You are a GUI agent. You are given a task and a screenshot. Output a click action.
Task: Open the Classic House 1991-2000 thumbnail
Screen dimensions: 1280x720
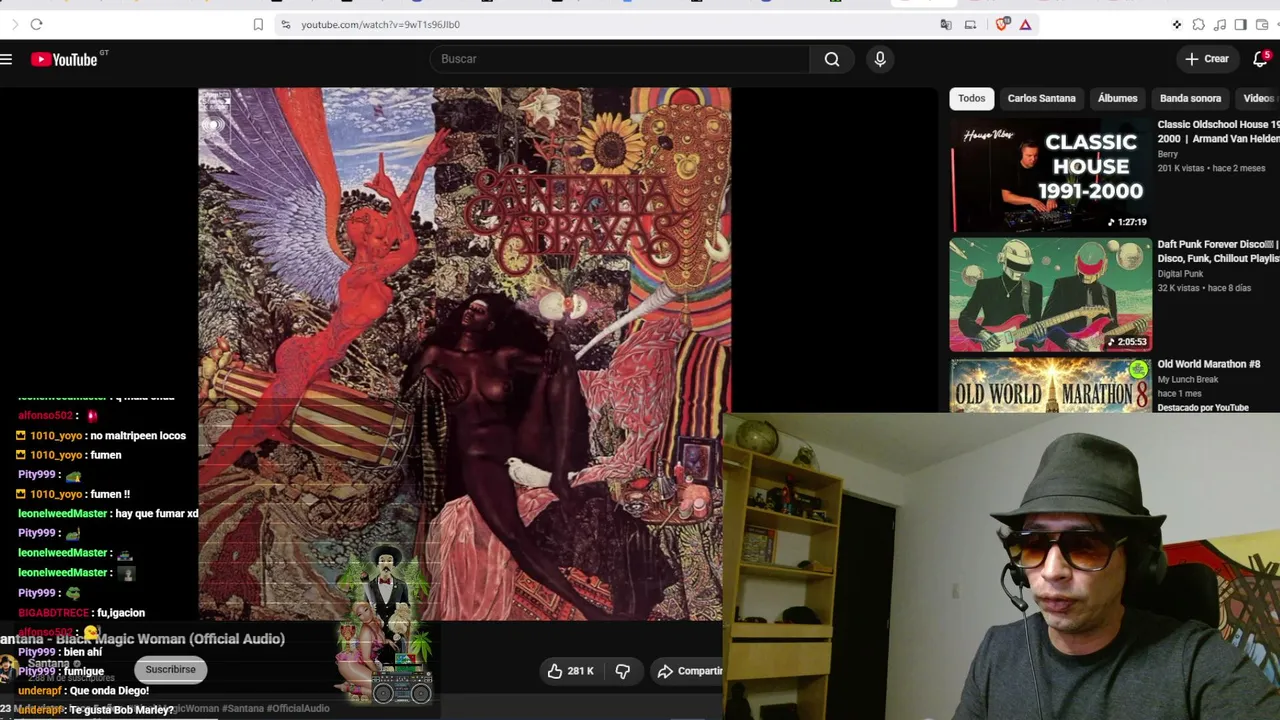pos(1051,176)
